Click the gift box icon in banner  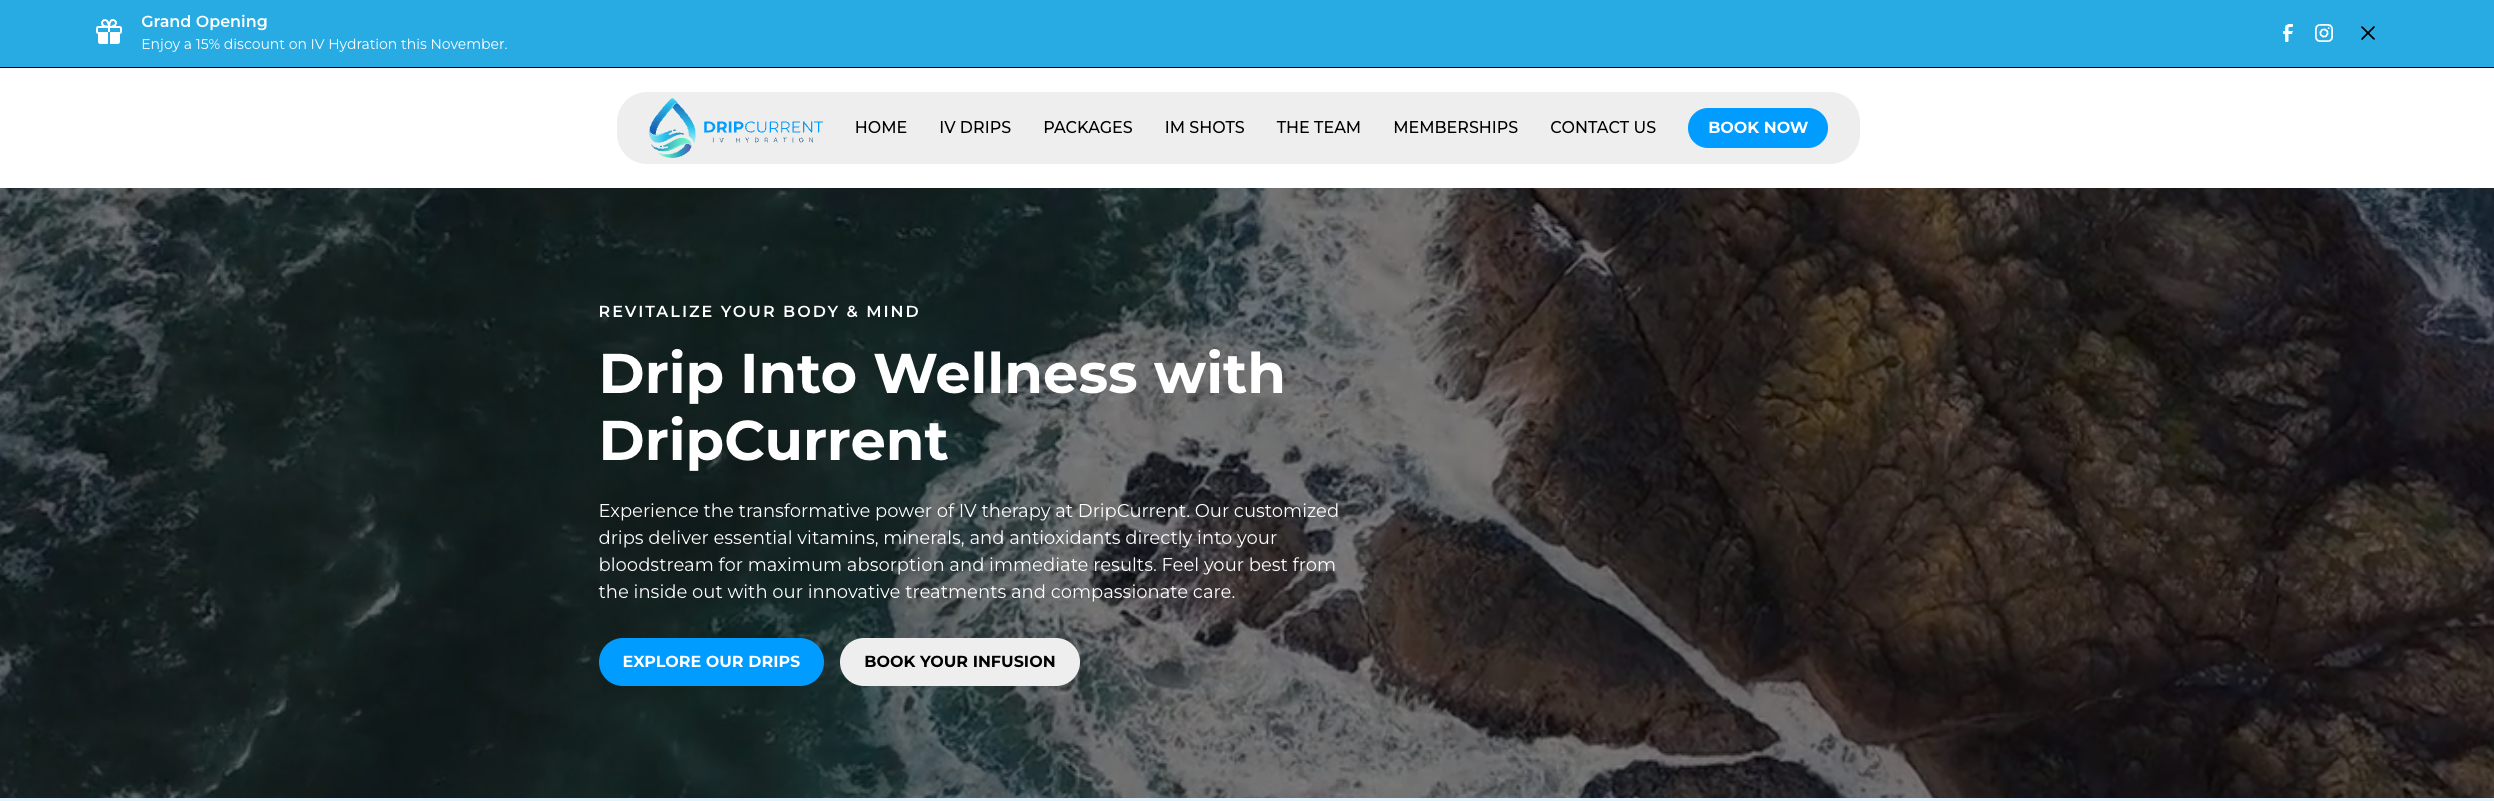tap(109, 32)
